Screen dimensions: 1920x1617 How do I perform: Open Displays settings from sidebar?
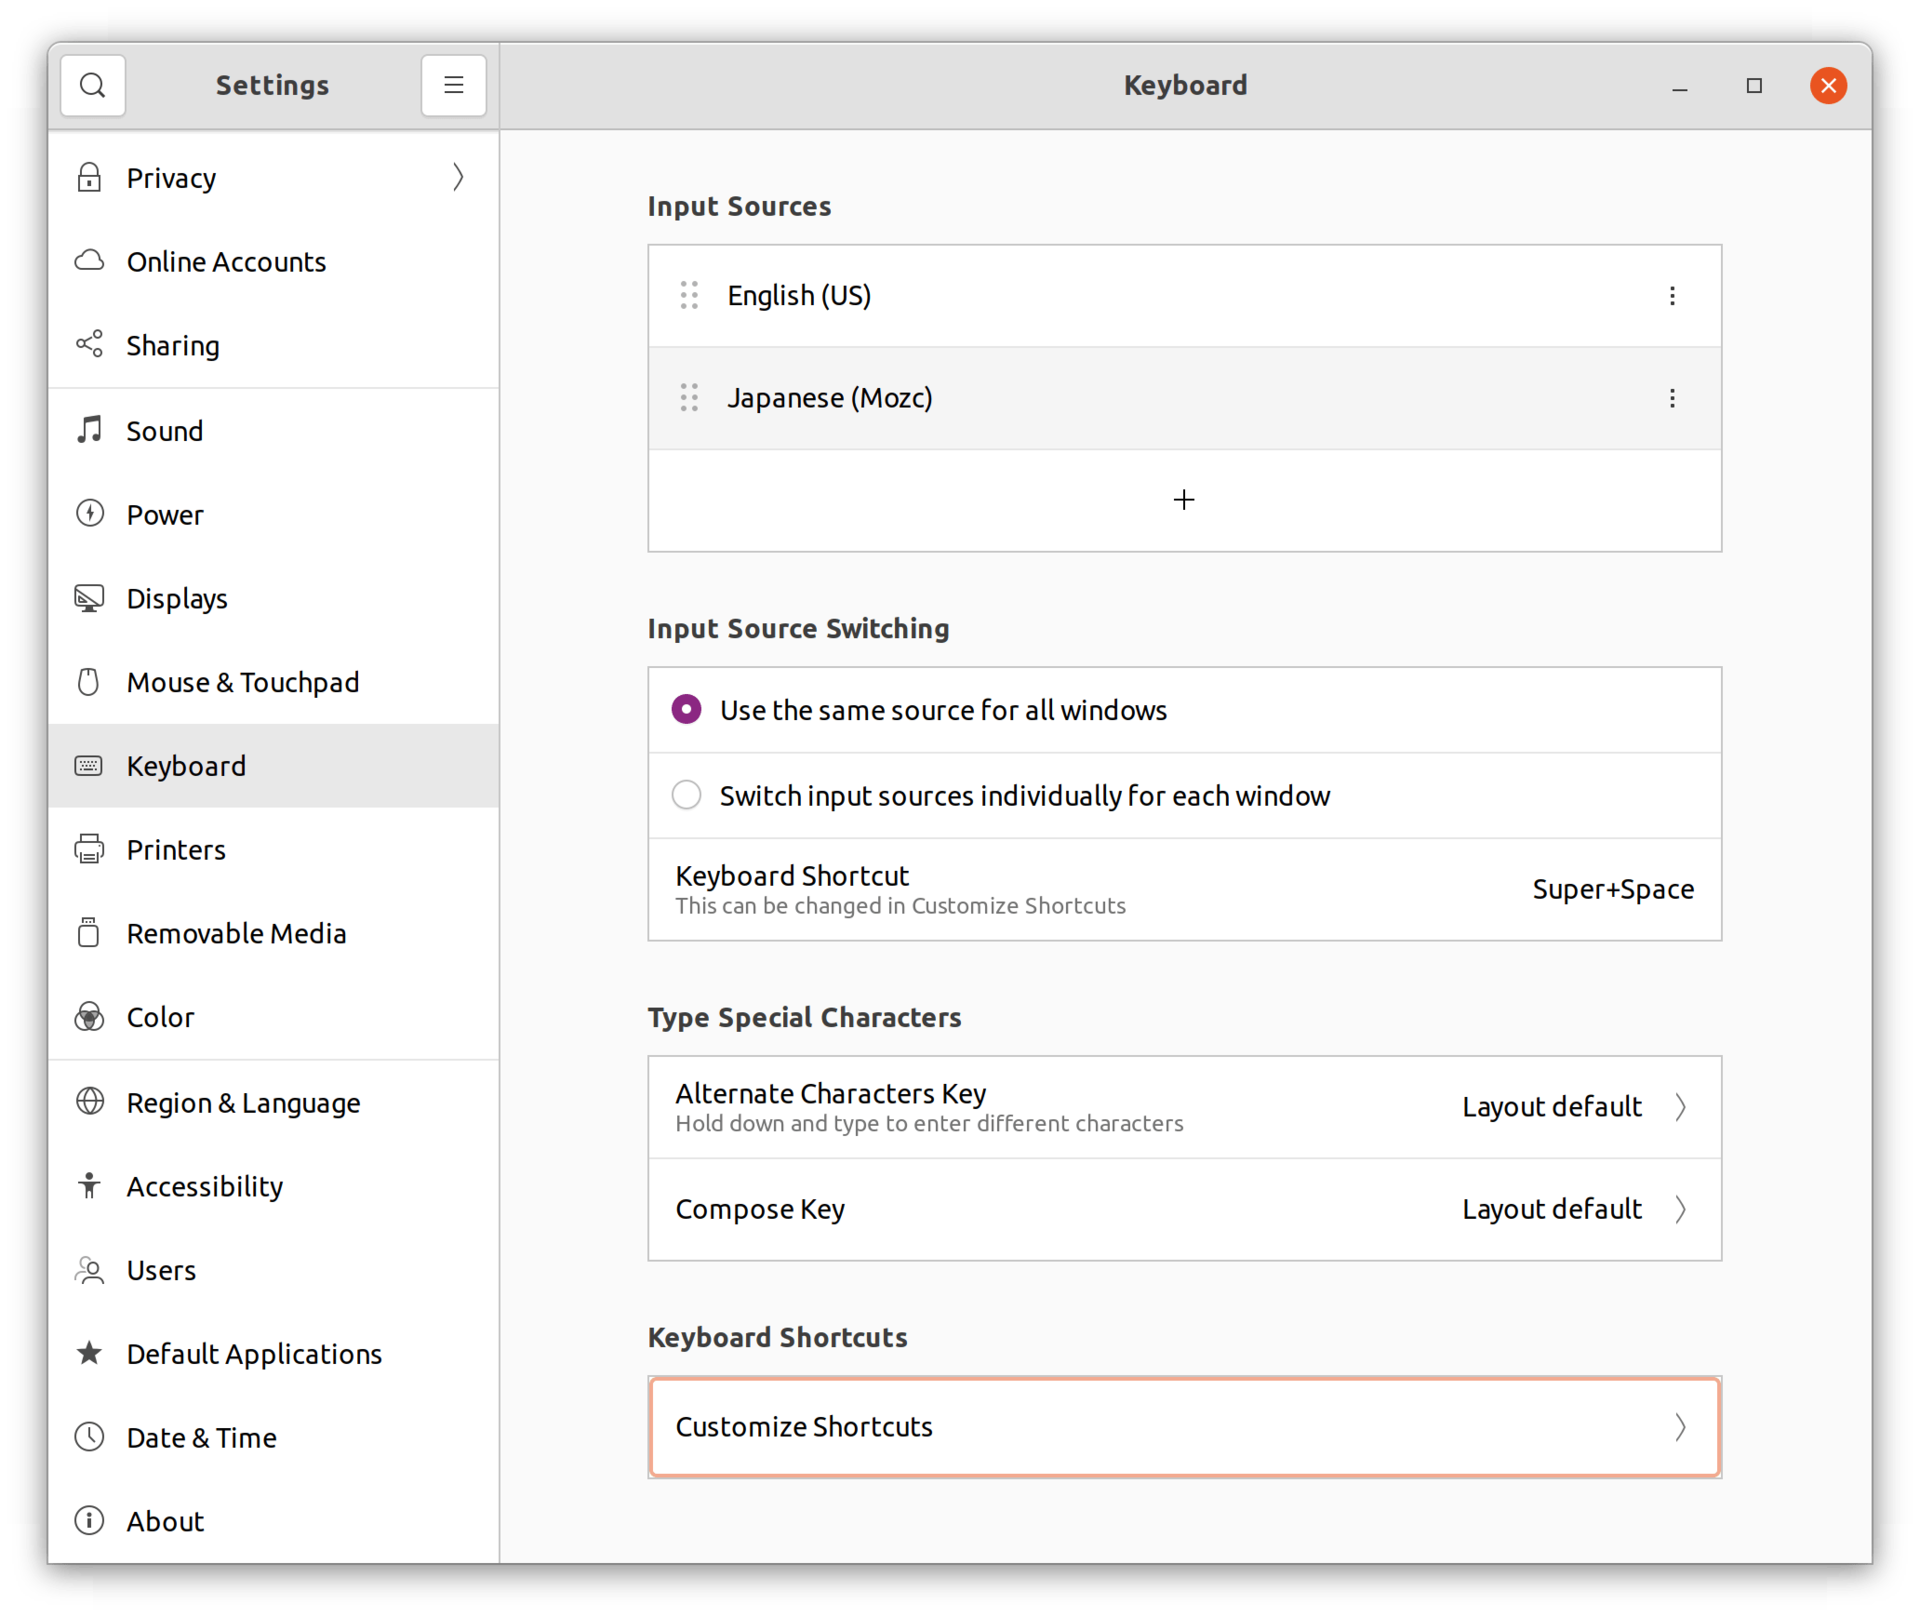(x=177, y=599)
